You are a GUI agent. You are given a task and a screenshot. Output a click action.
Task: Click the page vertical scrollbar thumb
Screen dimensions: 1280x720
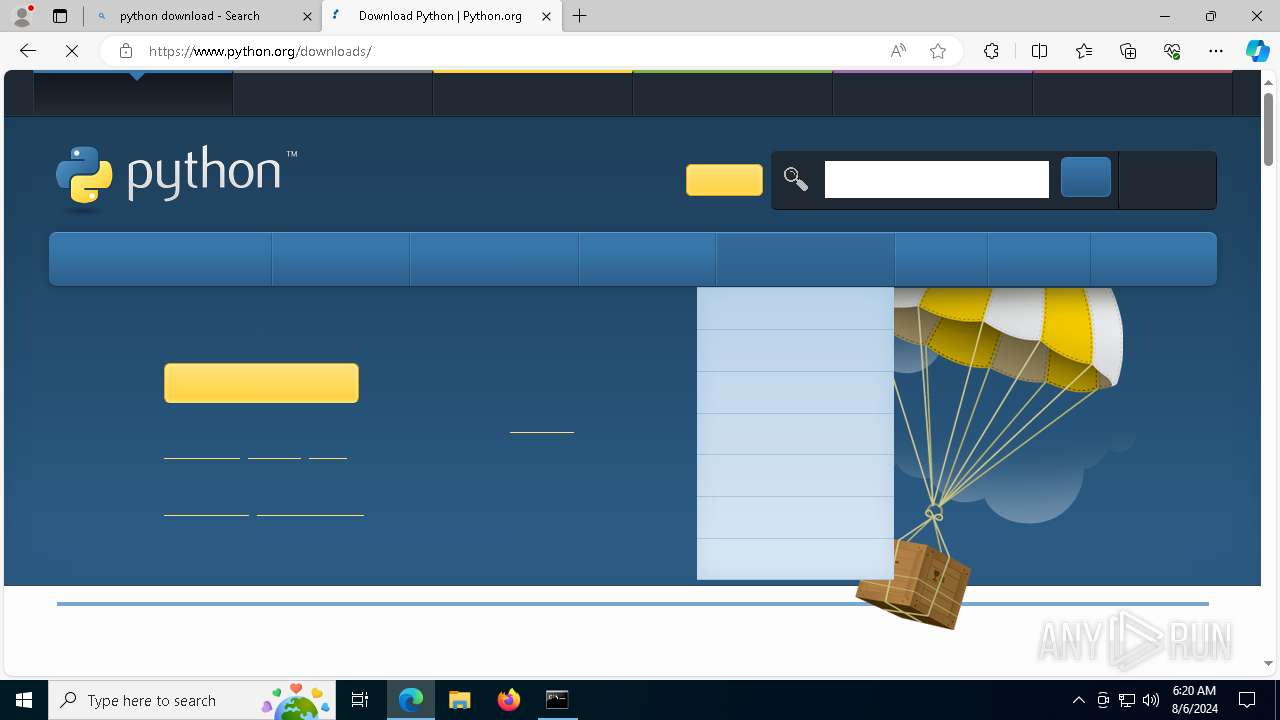(1268, 128)
